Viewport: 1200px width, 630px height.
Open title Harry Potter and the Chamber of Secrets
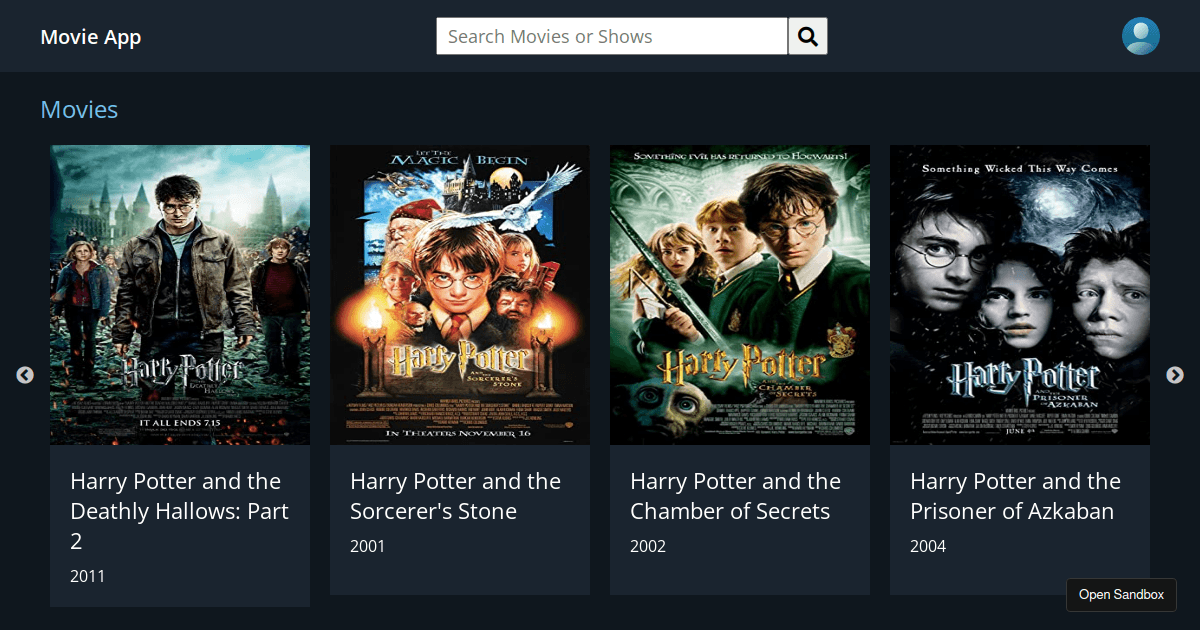click(x=735, y=496)
